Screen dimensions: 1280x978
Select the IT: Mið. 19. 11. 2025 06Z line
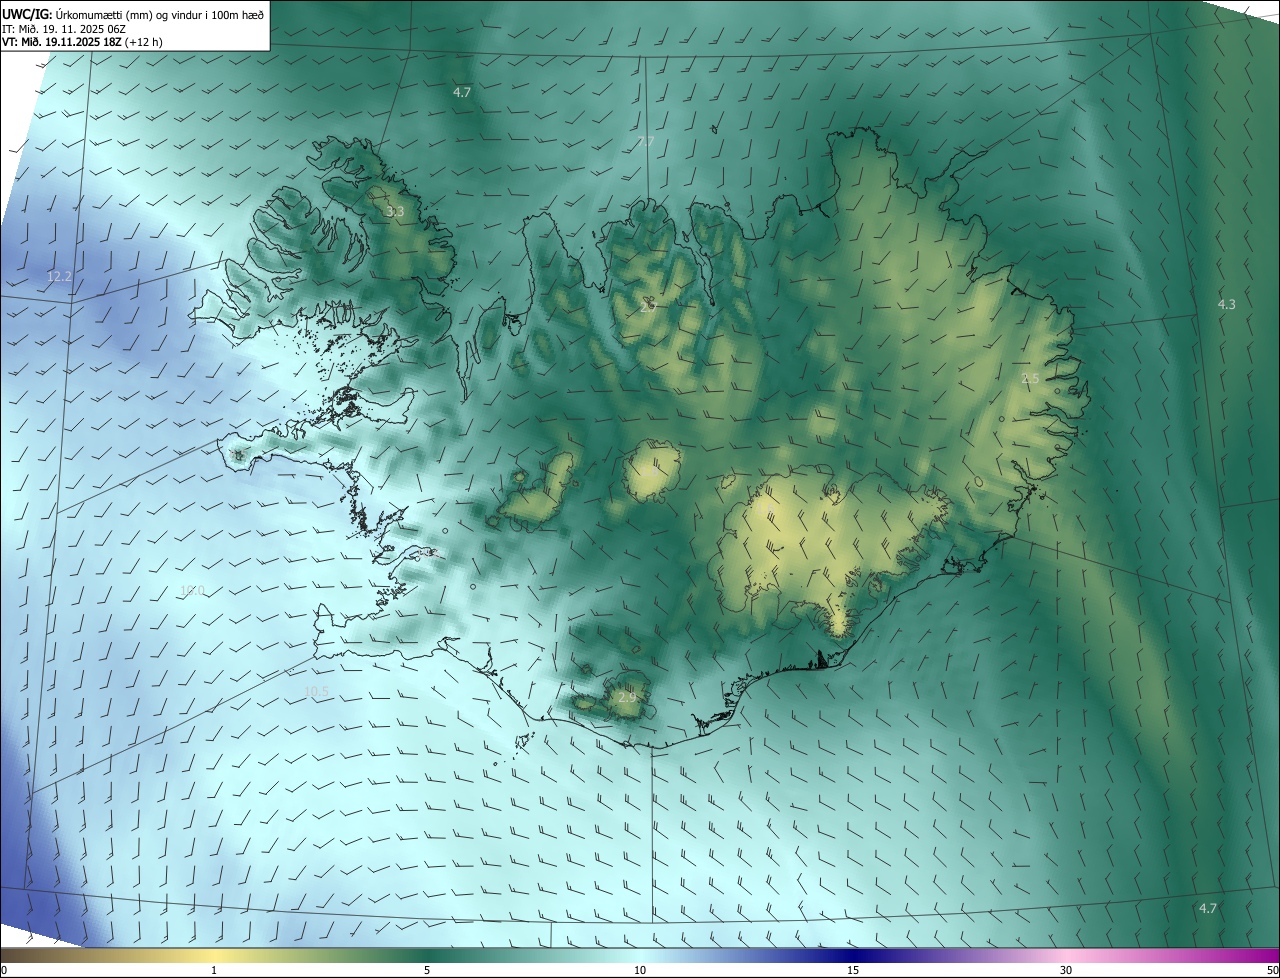(x=63, y=29)
